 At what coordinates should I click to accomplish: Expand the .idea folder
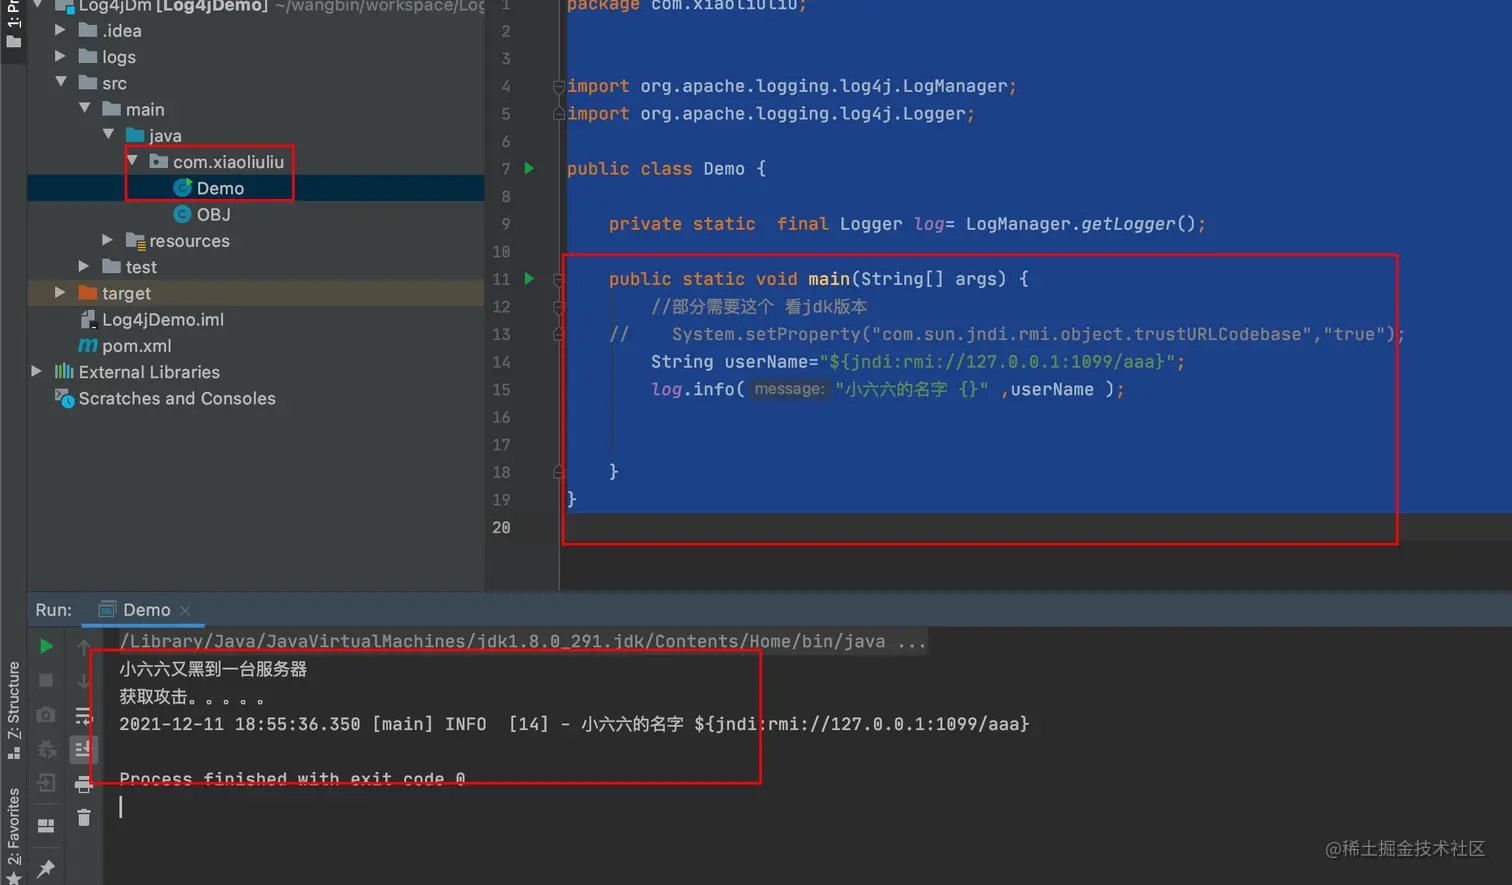tap(60, 31)
